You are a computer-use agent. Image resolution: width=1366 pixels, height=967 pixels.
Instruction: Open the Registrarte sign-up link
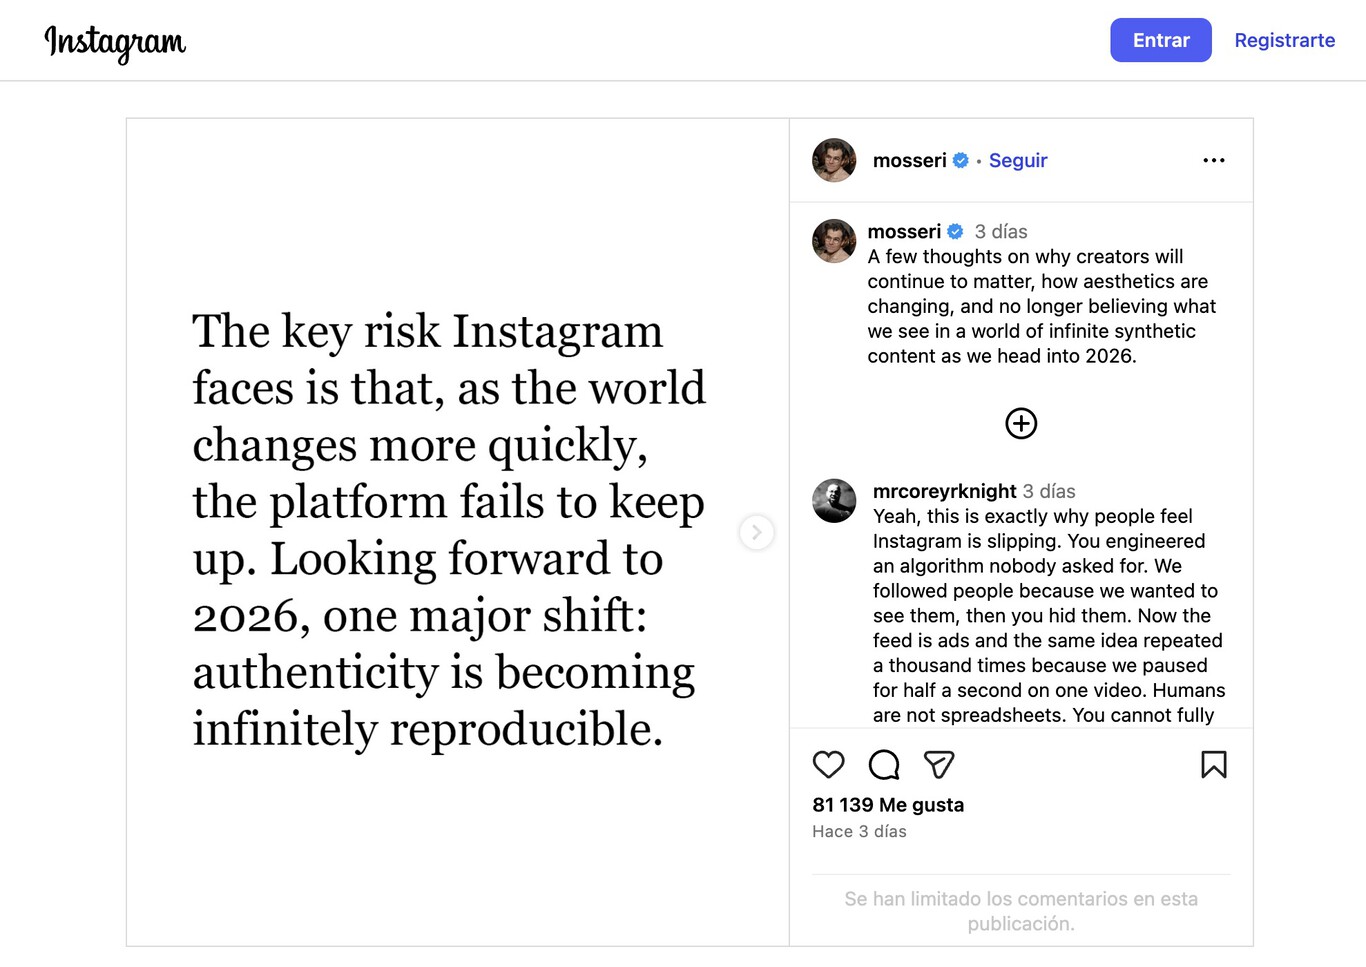[1284, 40]
